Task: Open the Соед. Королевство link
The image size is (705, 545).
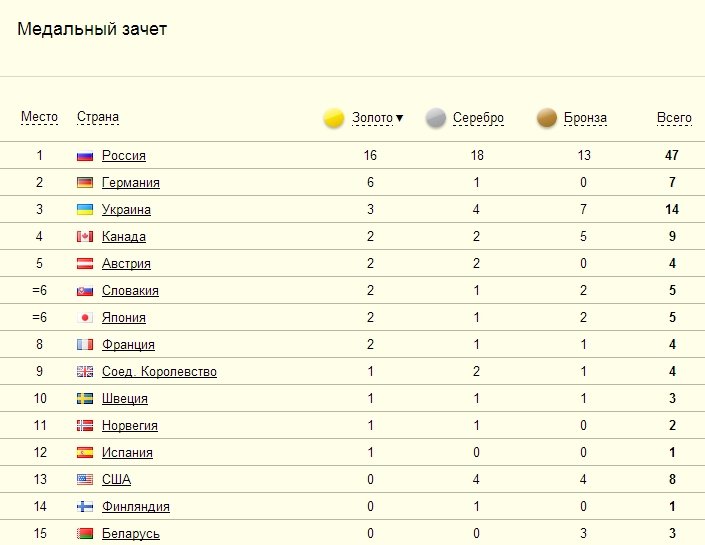Action: coord(159,371)
